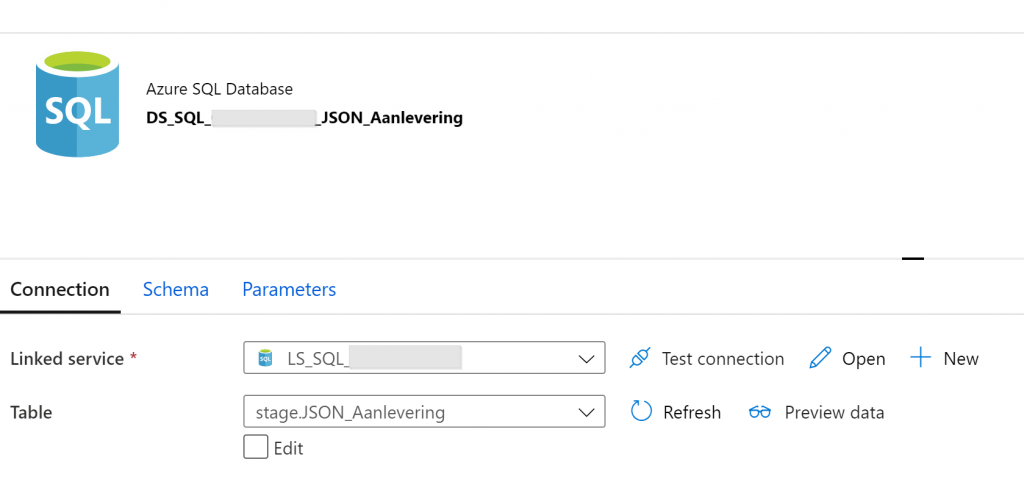
Task: Click the circular arrow Refresh icon
Action: tap(641, 412)
